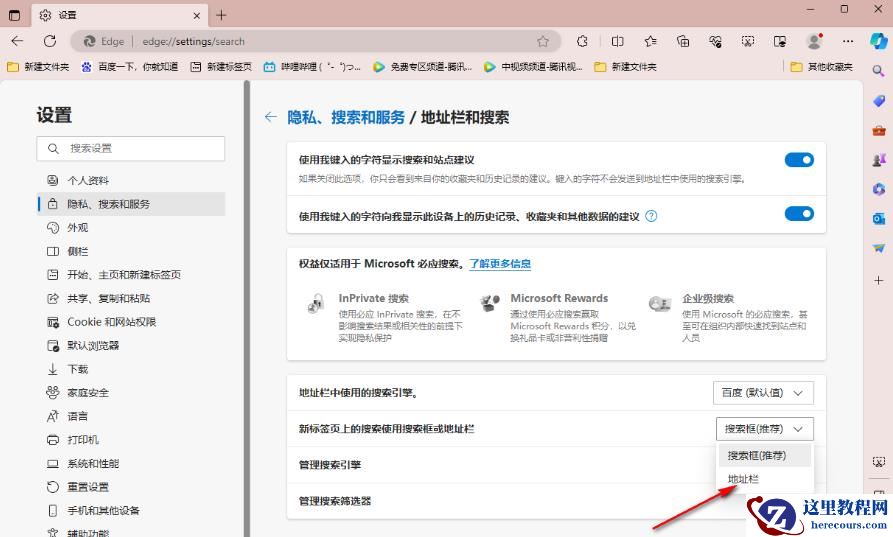Viewport: 893px width, 537px height.
Task: Refresh the settings page
Action: 50,41
